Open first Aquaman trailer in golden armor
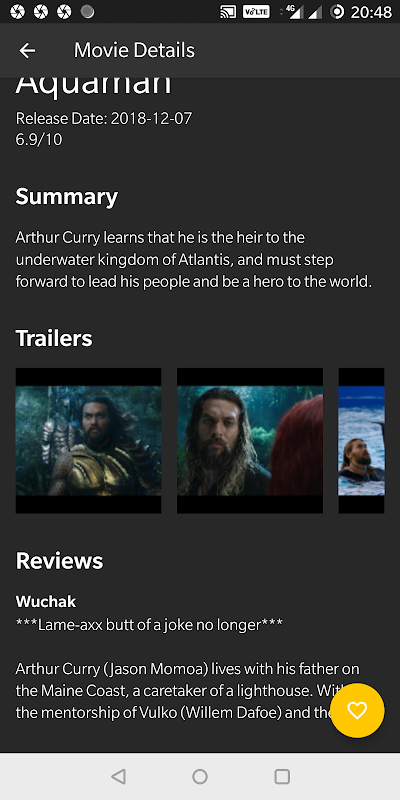Viewport: 400px width, 800px height. (x=88, y=440)
